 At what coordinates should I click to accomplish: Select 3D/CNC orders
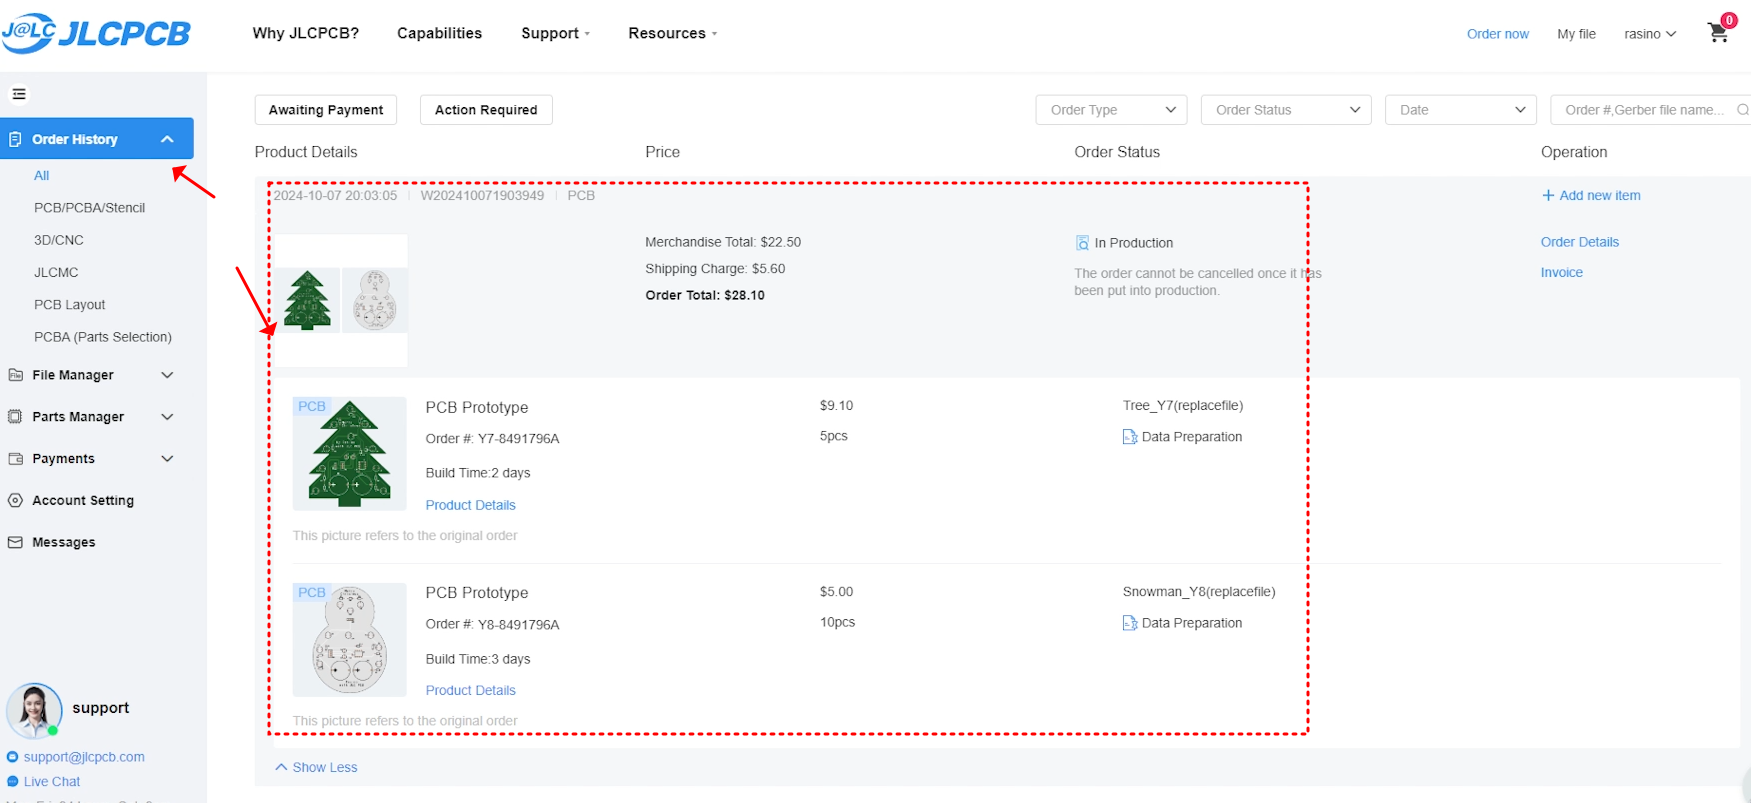tap(59, 240)
